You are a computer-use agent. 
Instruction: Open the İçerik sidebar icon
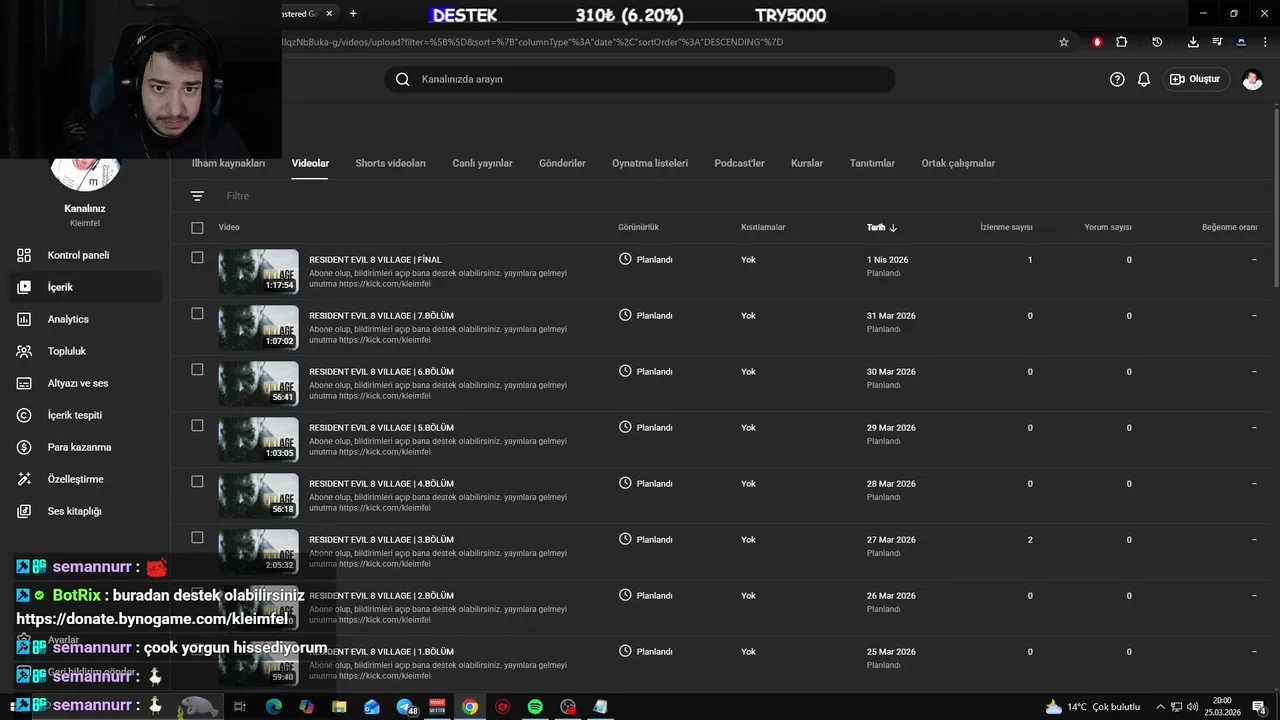(x=24, y=287)
